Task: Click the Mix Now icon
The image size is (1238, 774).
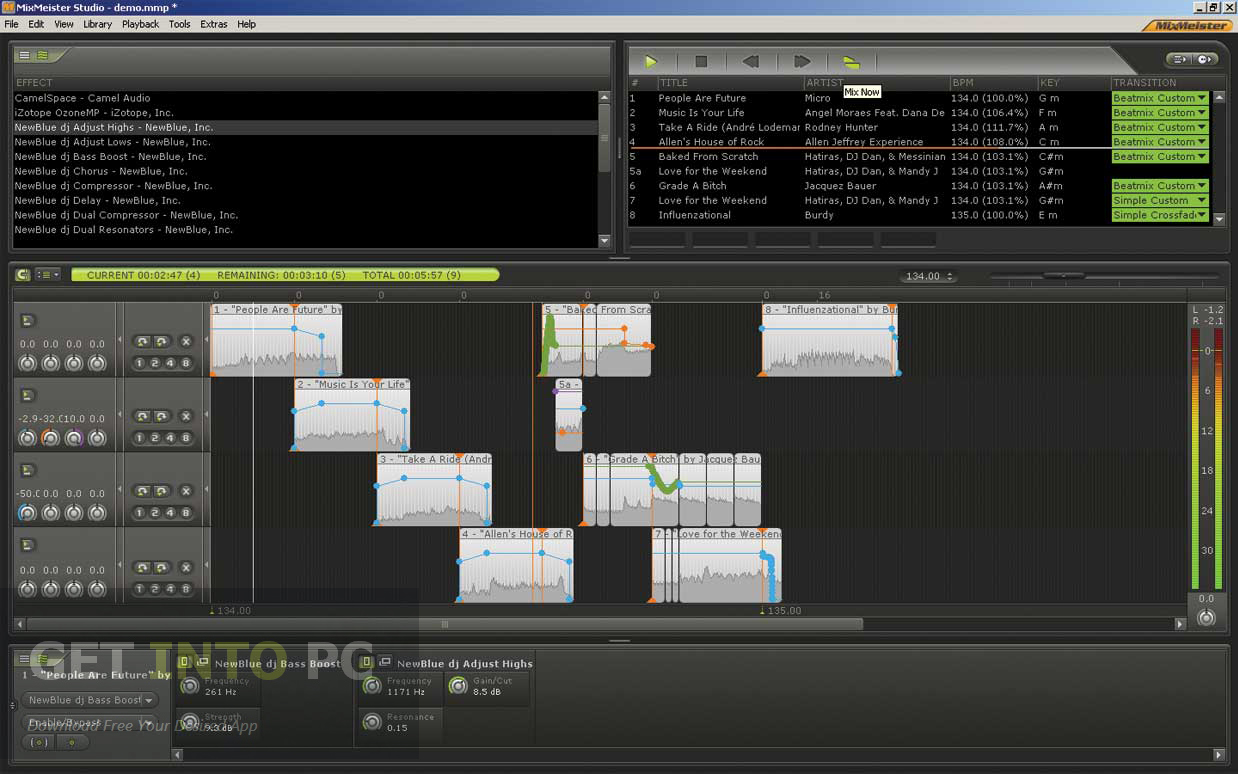Action: point(851,61)
